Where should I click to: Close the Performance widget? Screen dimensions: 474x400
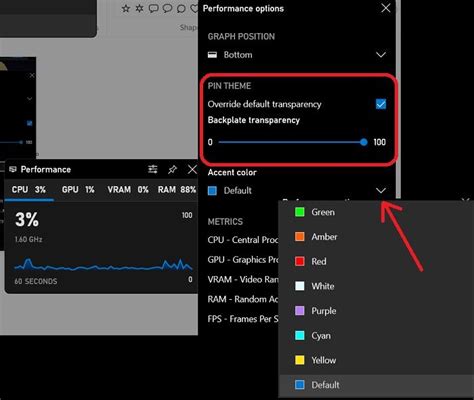[192, 169]
